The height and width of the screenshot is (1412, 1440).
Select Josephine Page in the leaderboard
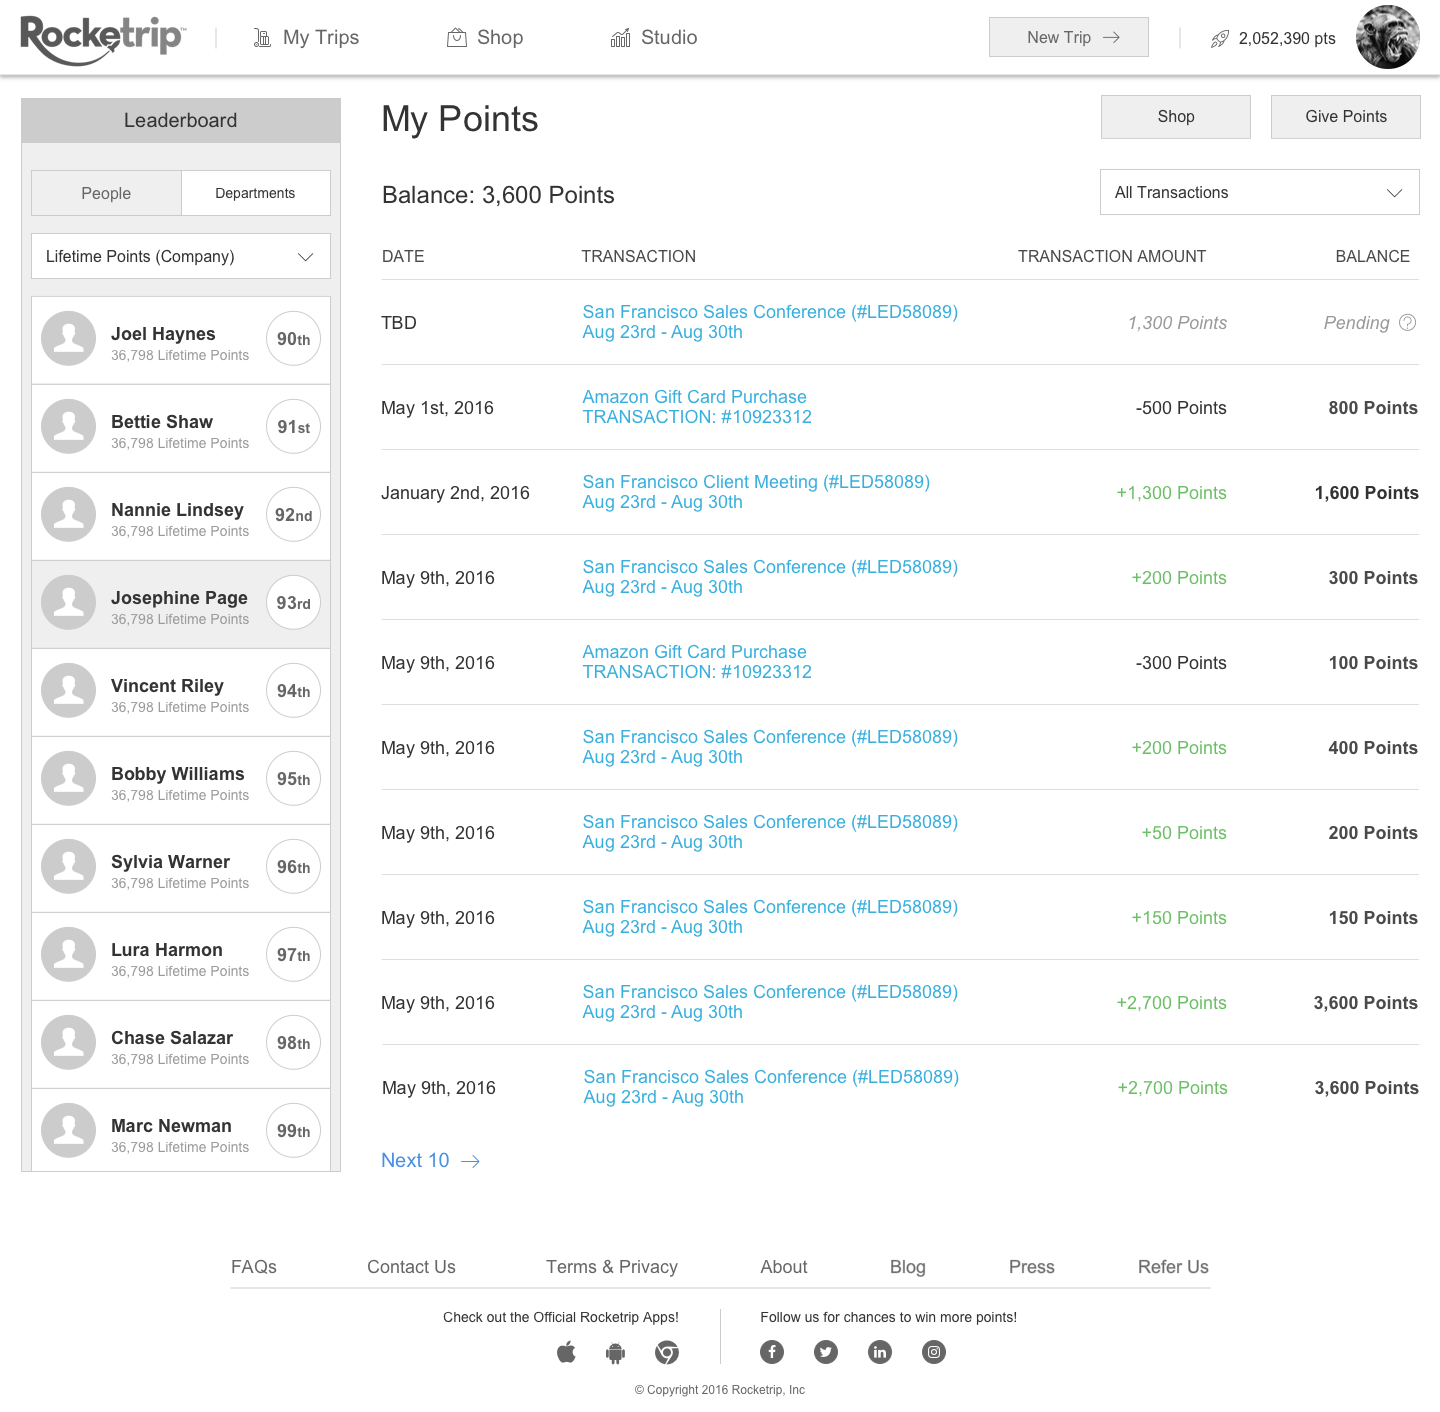coord(181,605)
